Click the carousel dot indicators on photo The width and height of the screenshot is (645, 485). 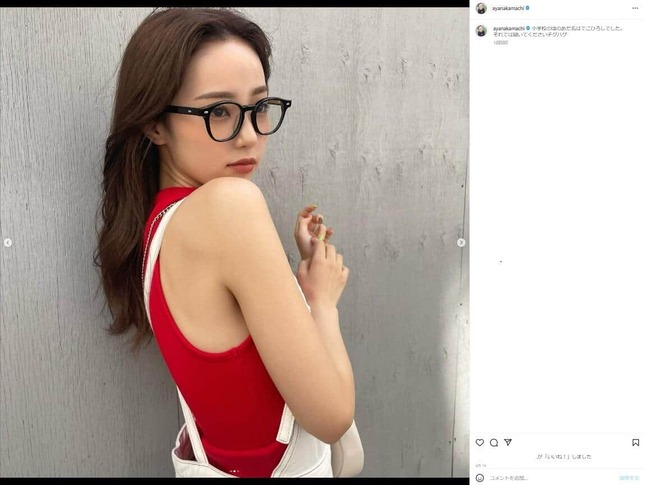tap(234, 471)
